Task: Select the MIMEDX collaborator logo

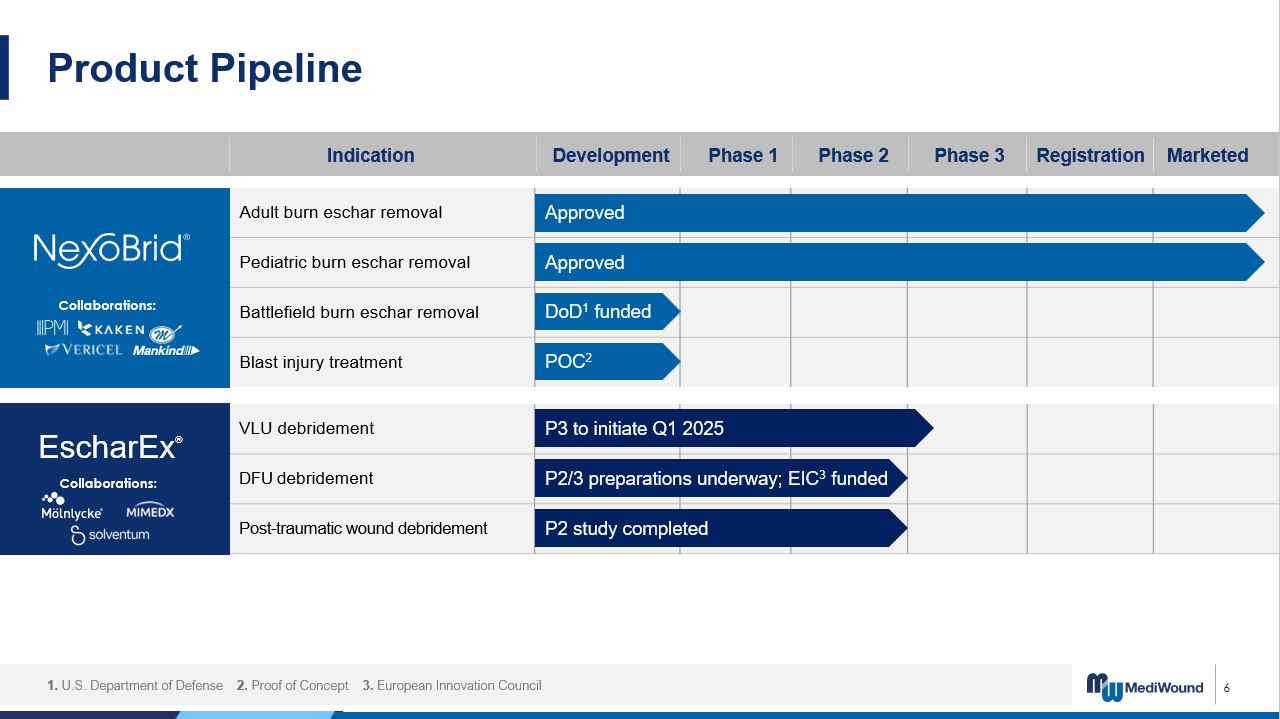Action: click(150, 511)
